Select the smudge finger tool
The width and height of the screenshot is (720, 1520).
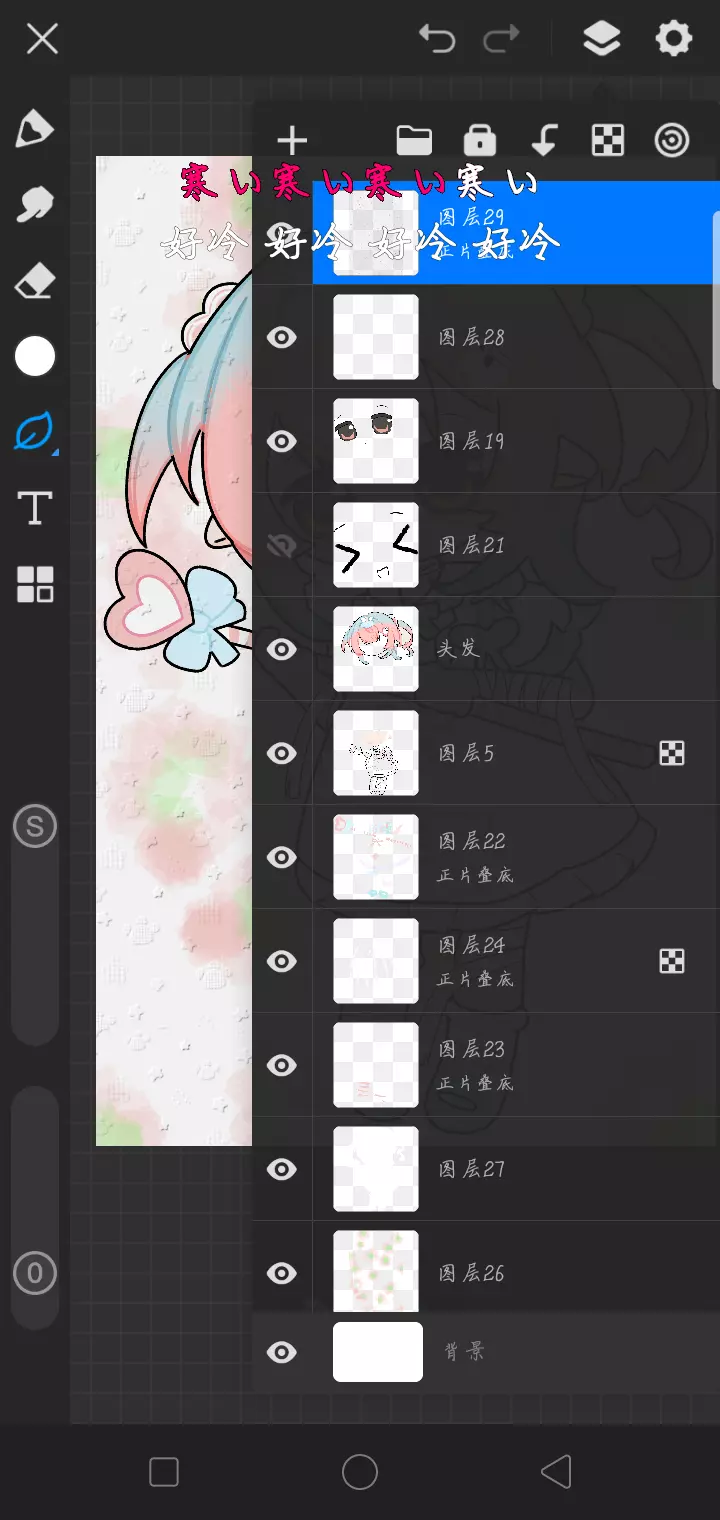click(34, 205)
